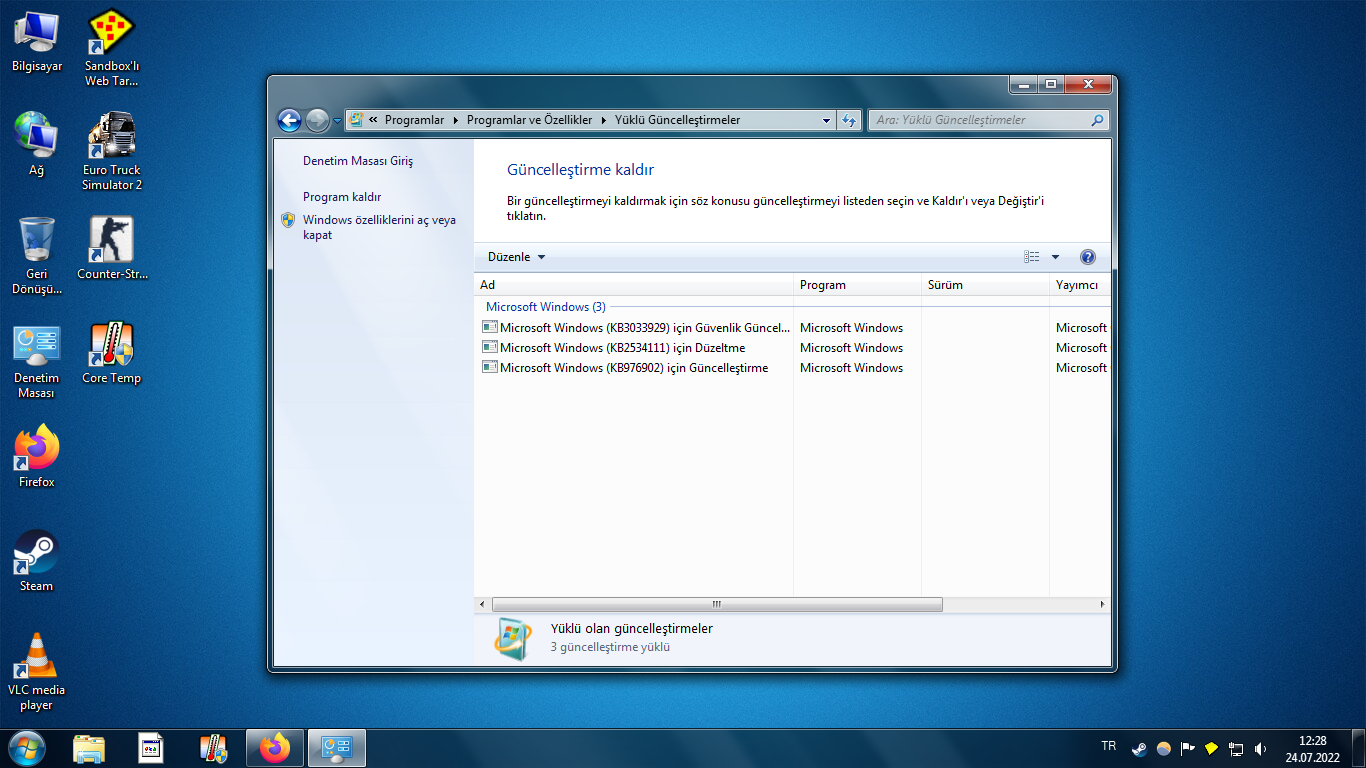1366x768 pixels.
Task: Select the KB2534111 için Düzeltme row
Action: 794,348
